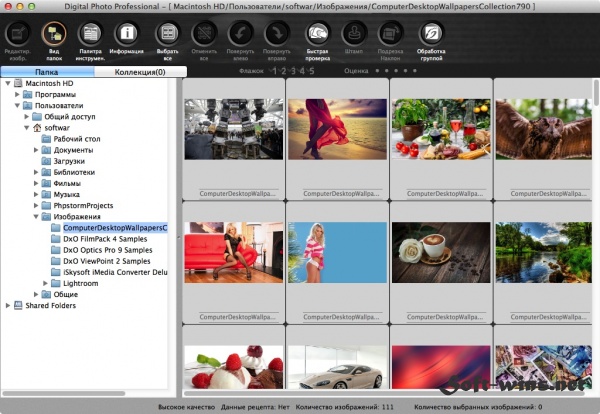Switch to the Коллекция(0) tab
The height and width of the screenshot is (414, 600).
point(140,72)
